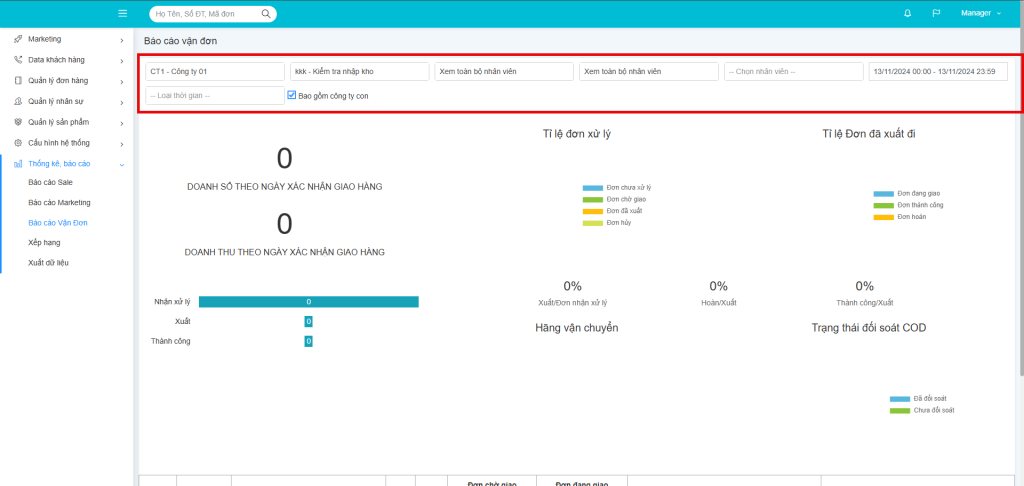Click the flag icon in header

click(936, 13)
